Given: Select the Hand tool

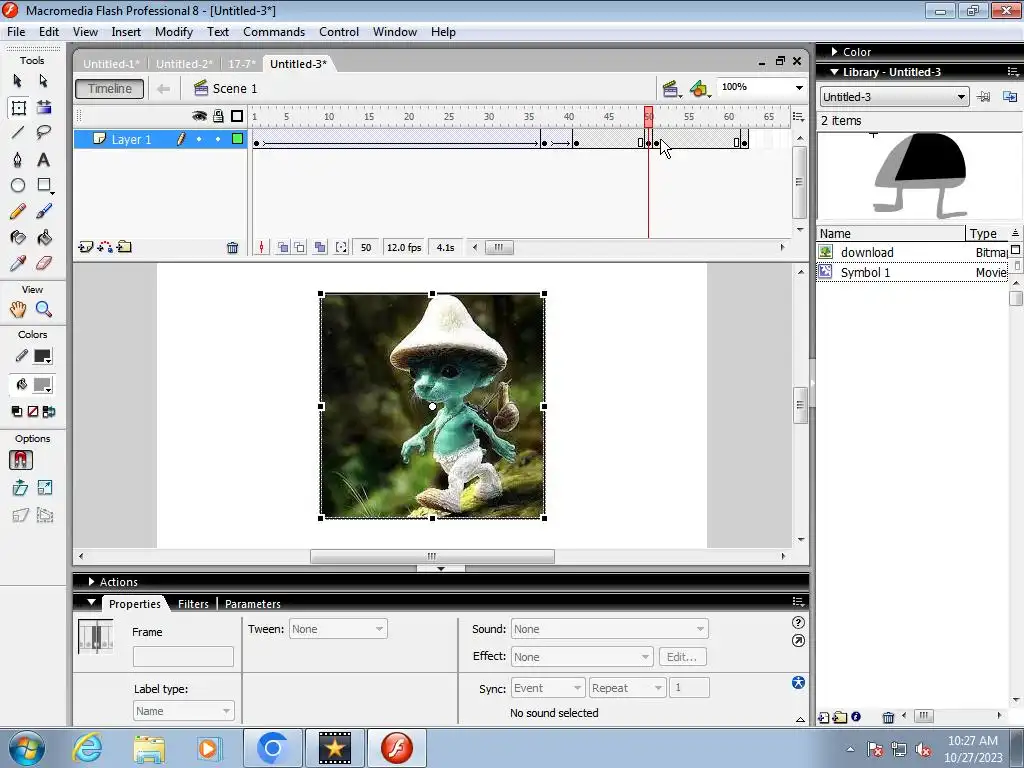Looking at the screenshot, I should coord(18,310).
